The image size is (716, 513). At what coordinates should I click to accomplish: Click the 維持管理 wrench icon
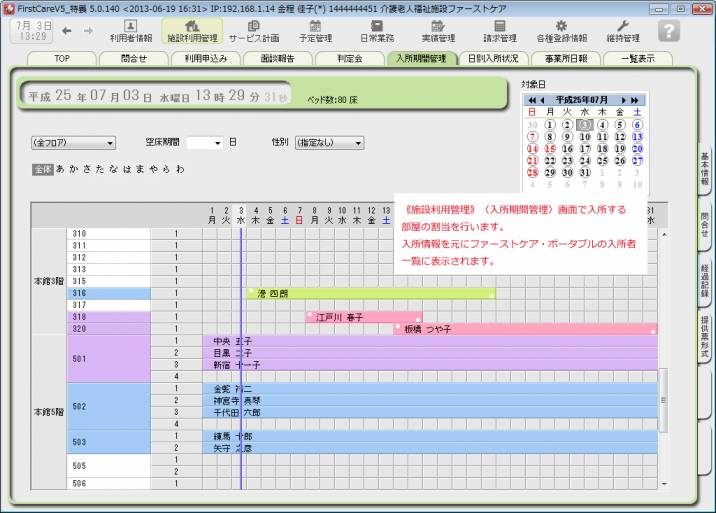coord(623,30)
